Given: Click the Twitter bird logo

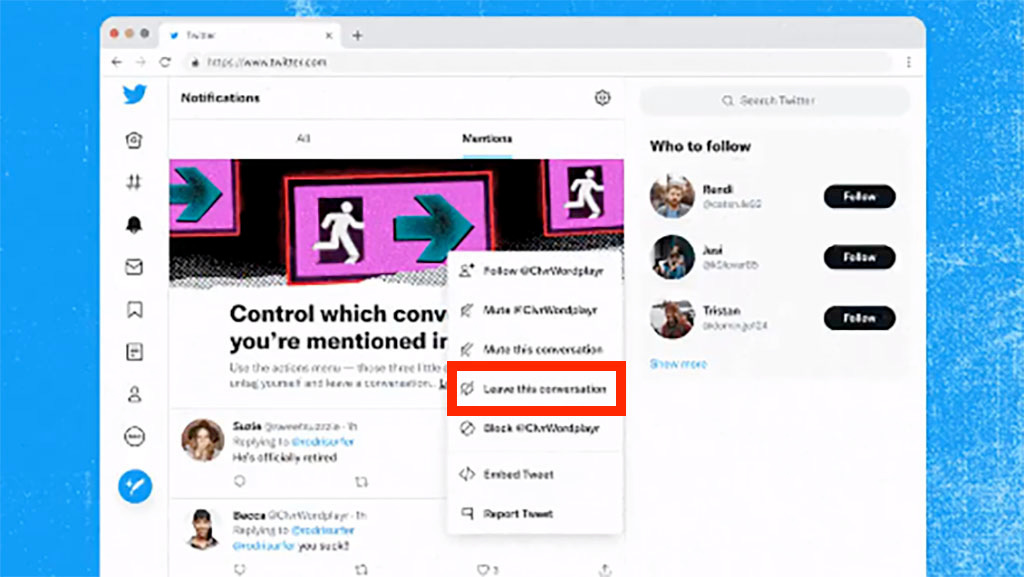Looking at the screenshot, I should (135, 95).
